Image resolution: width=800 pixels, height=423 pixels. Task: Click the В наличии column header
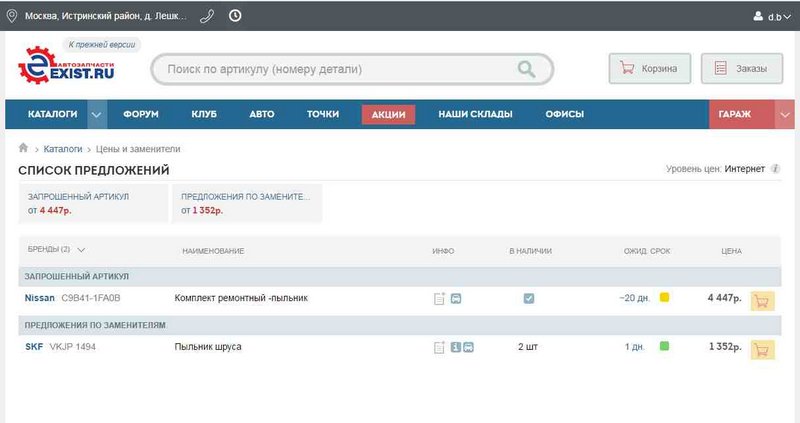[530, 251]
